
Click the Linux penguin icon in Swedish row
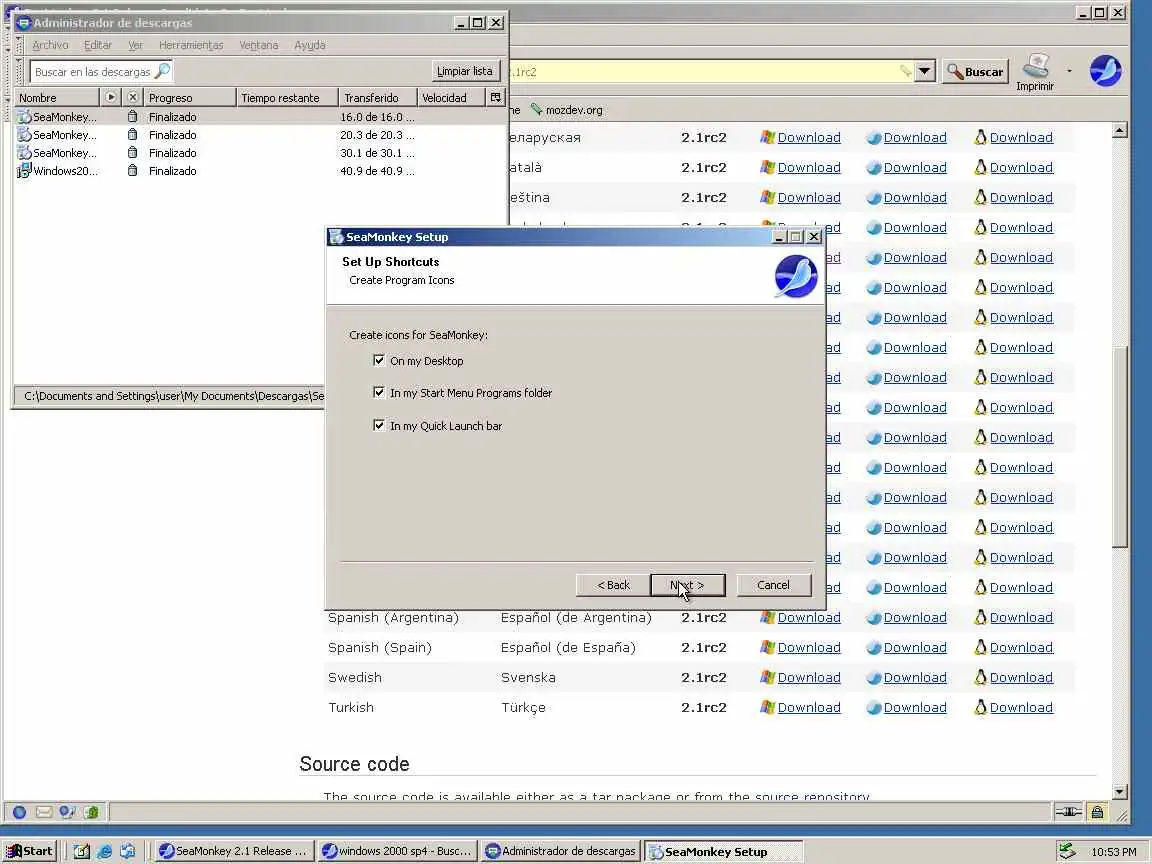[x=980, y=677]
